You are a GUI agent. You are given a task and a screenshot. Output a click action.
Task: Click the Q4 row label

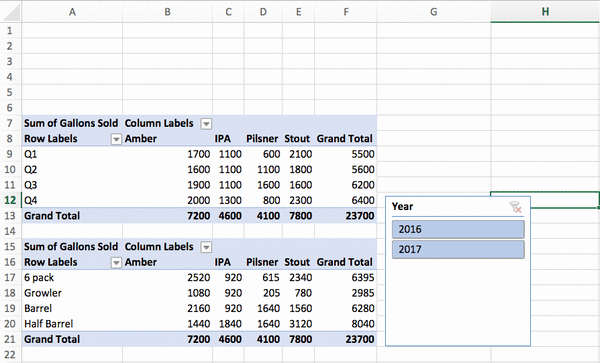pos(31,200)
